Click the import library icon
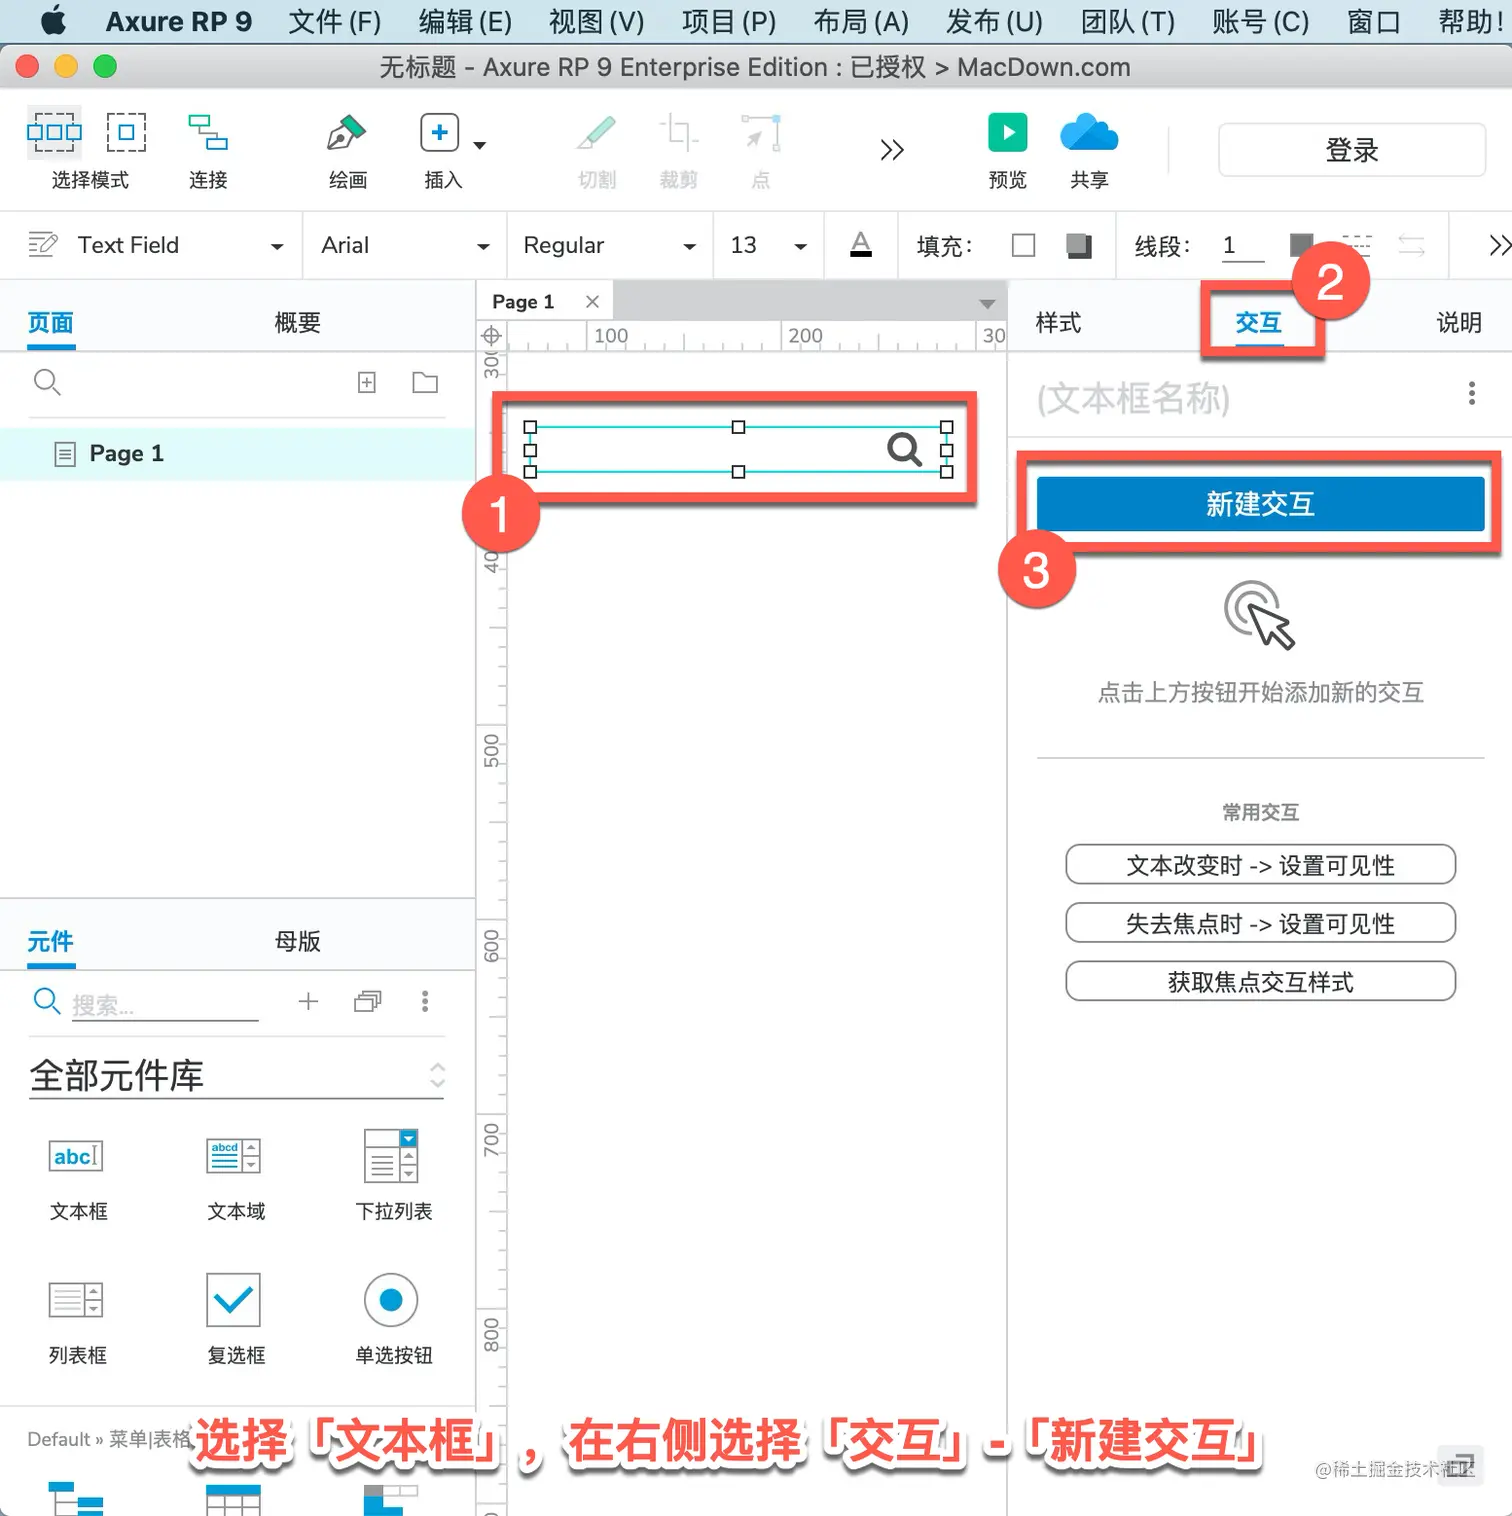 coord(368,1001)
